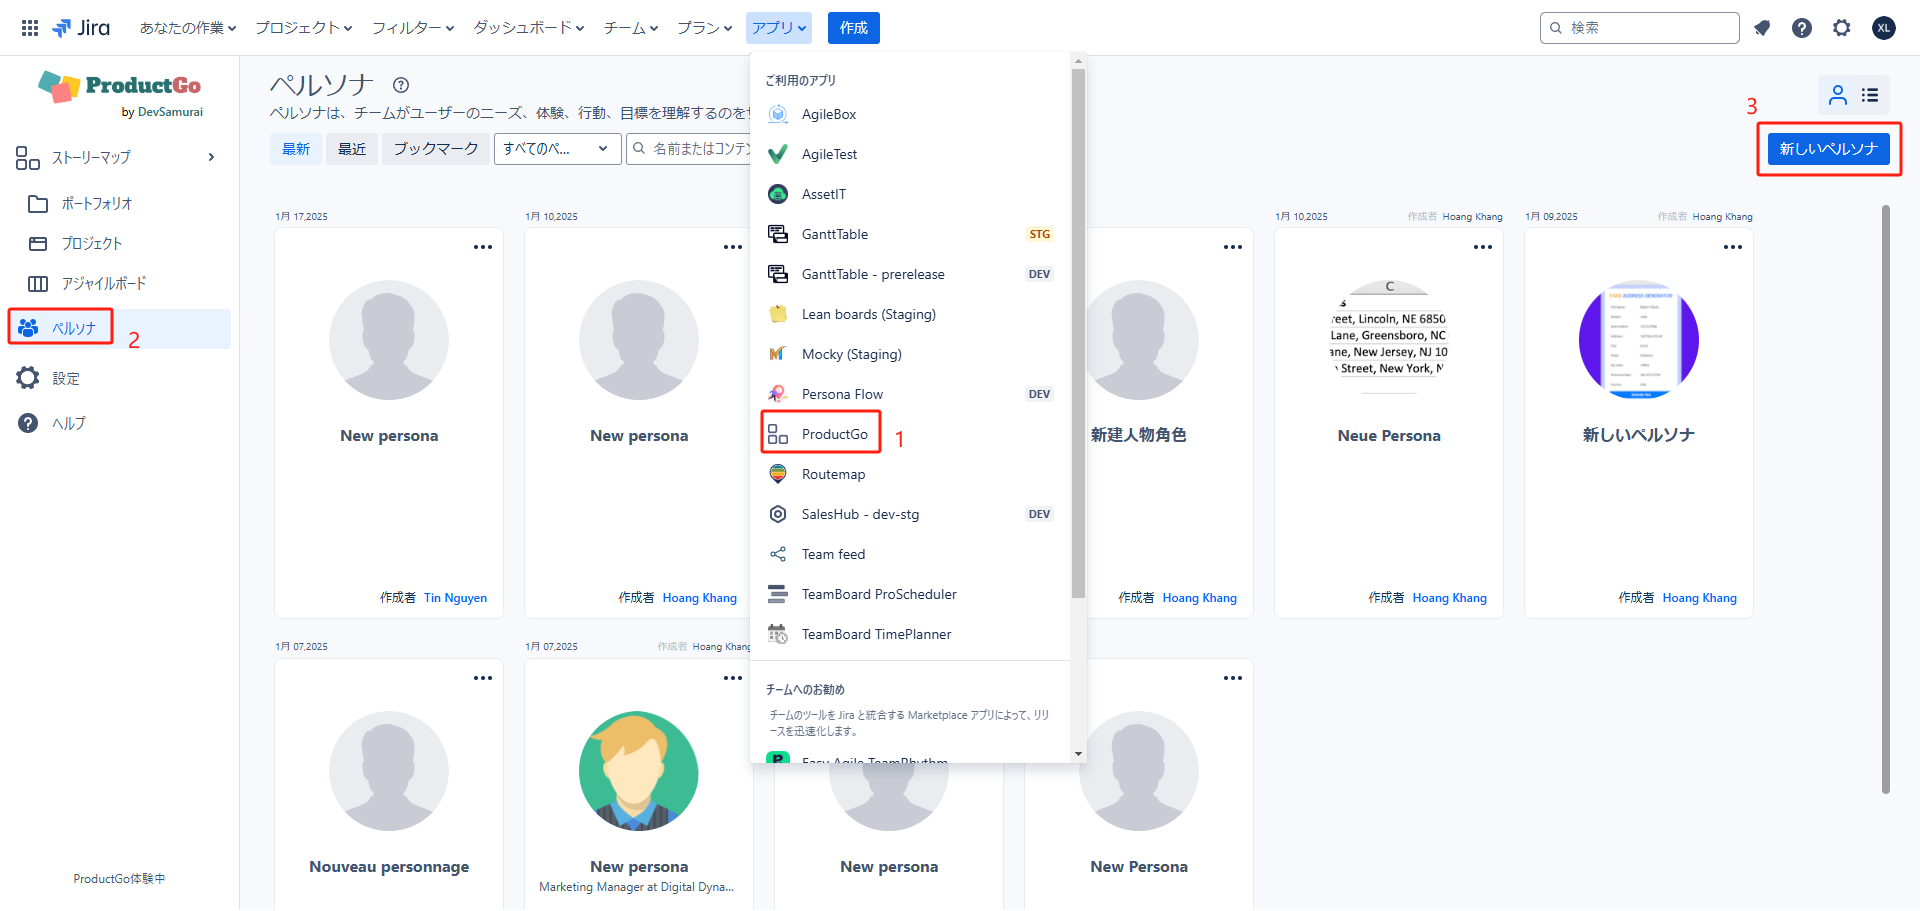This screenshot has height=911, width=1920.
Task: Open more options on Neue Persona card
Action: [x=1482, y=247]
